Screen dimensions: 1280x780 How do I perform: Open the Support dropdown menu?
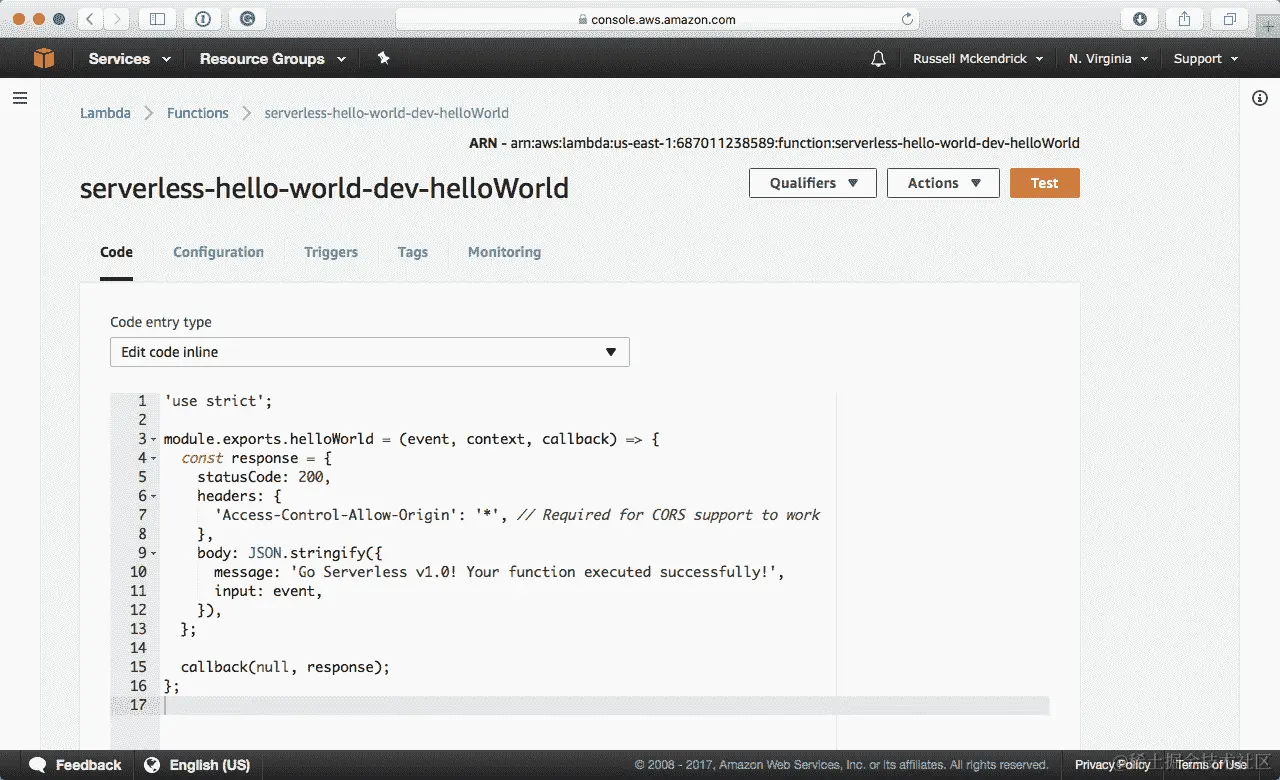(1206, 59)
